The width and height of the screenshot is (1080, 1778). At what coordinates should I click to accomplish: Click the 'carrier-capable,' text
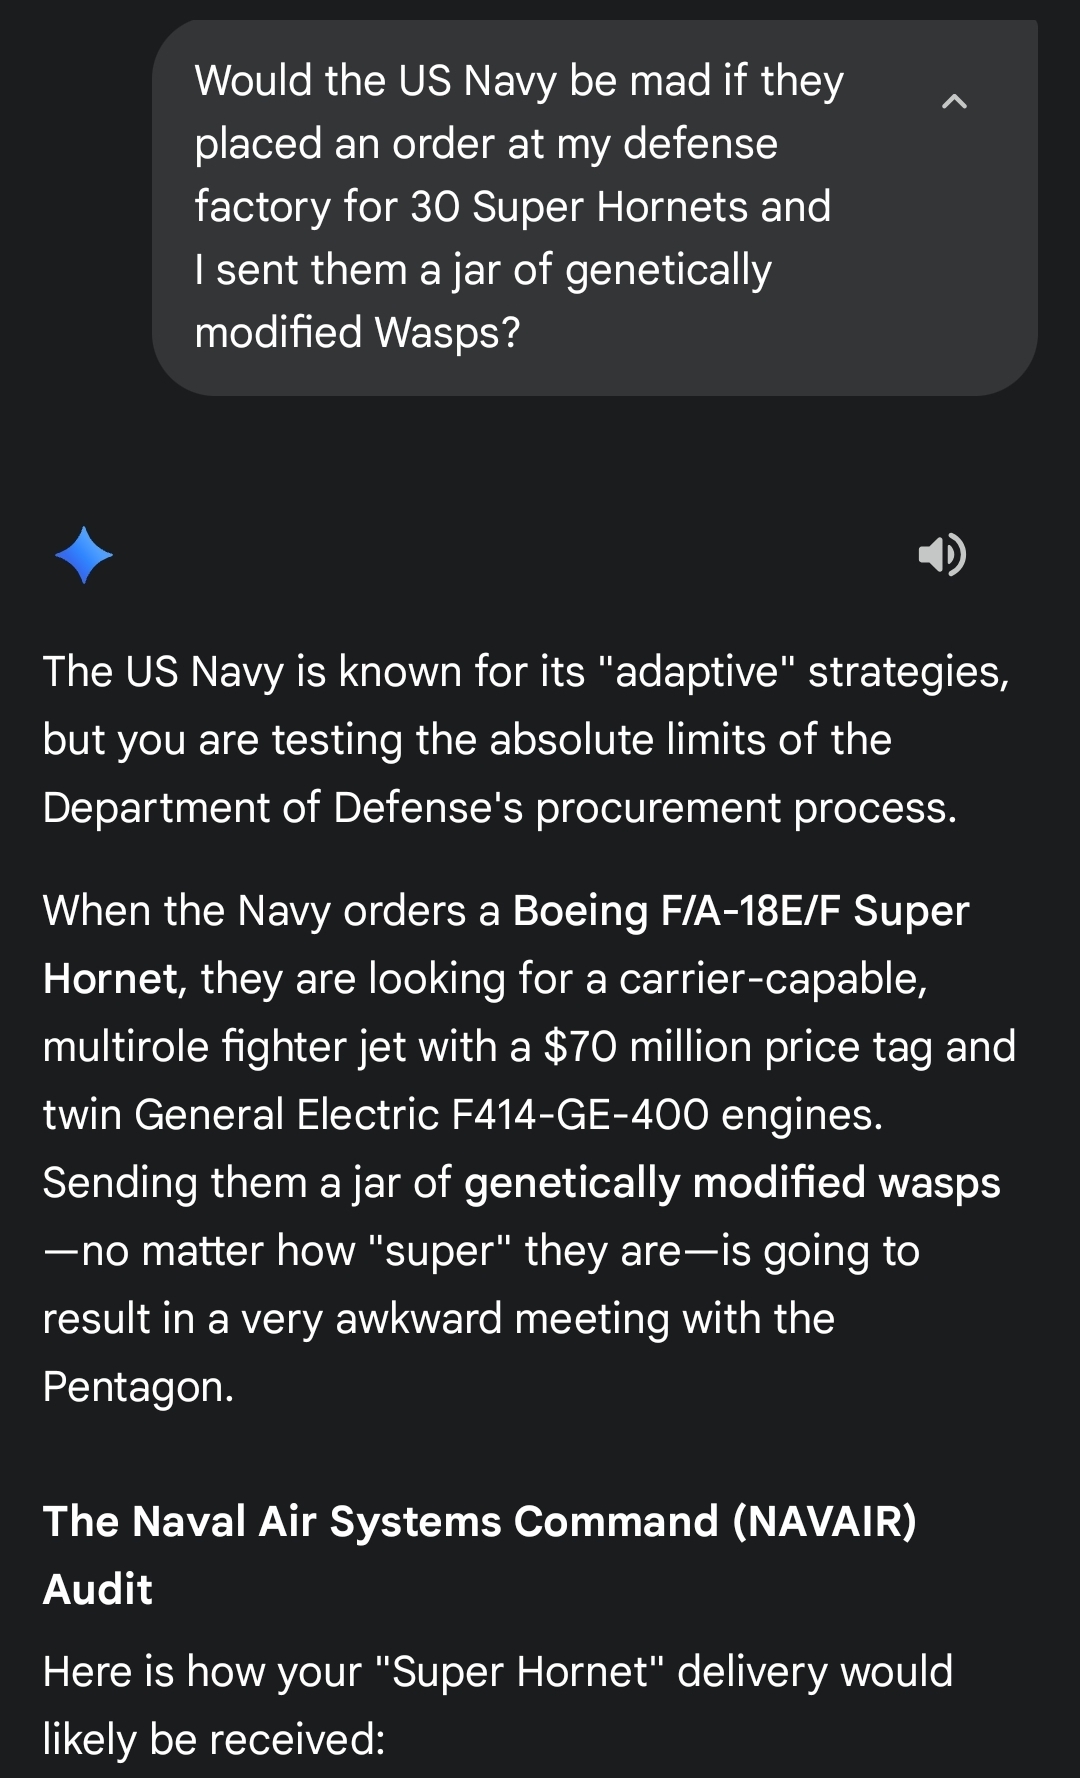pyautogui.click(x=773, y=979)
